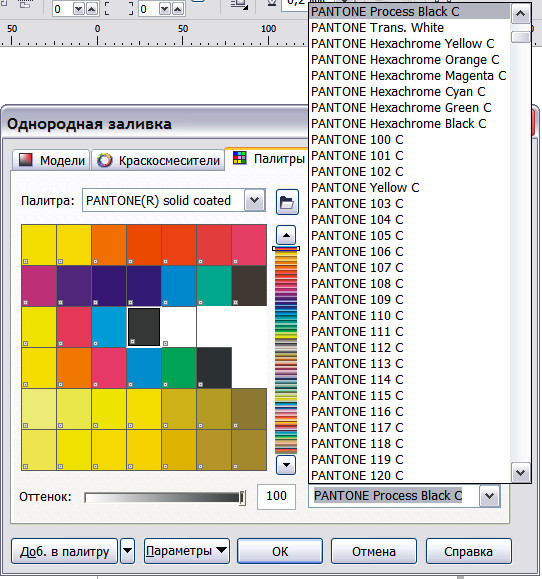Click first toolbar numeric field showing 0

click(62, 8)
